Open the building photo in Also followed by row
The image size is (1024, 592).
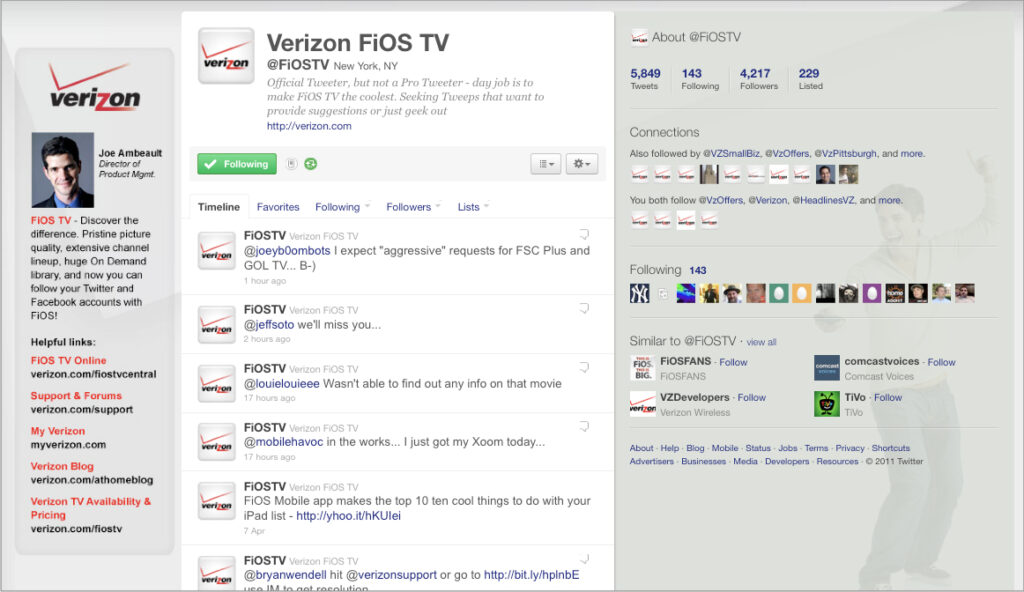pos(709,174)
